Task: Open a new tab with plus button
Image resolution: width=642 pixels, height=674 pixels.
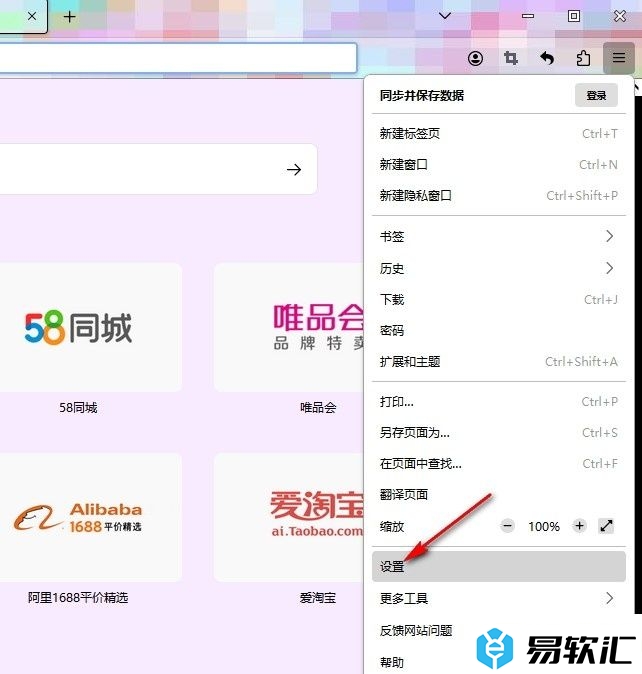Action: click(69, 16)
